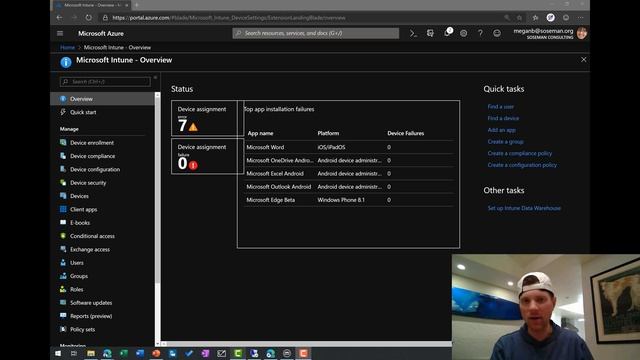Click Set up Intune Data Warehouse link

pyautogui.click(x=524, y=208)
